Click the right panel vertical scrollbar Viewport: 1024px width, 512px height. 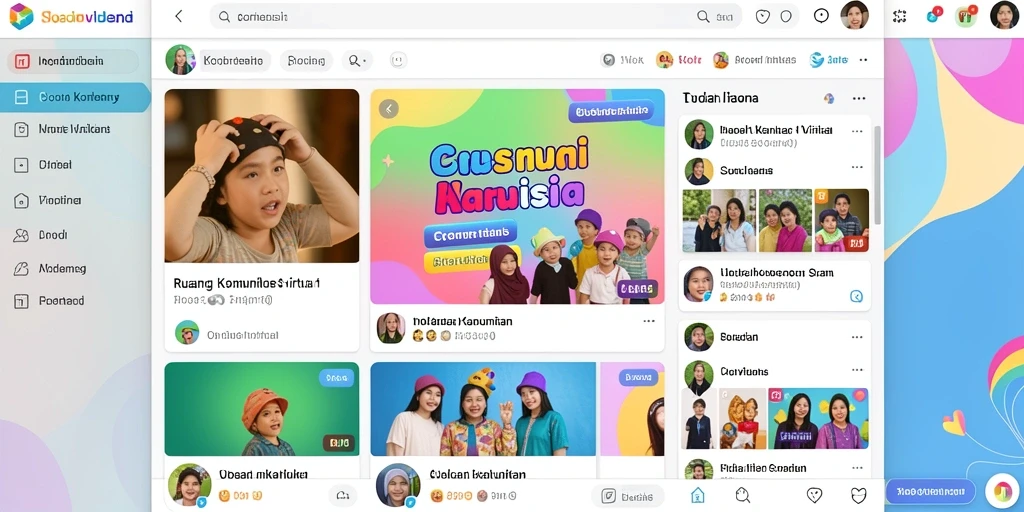pyautogui.click(x=877, y=175)
